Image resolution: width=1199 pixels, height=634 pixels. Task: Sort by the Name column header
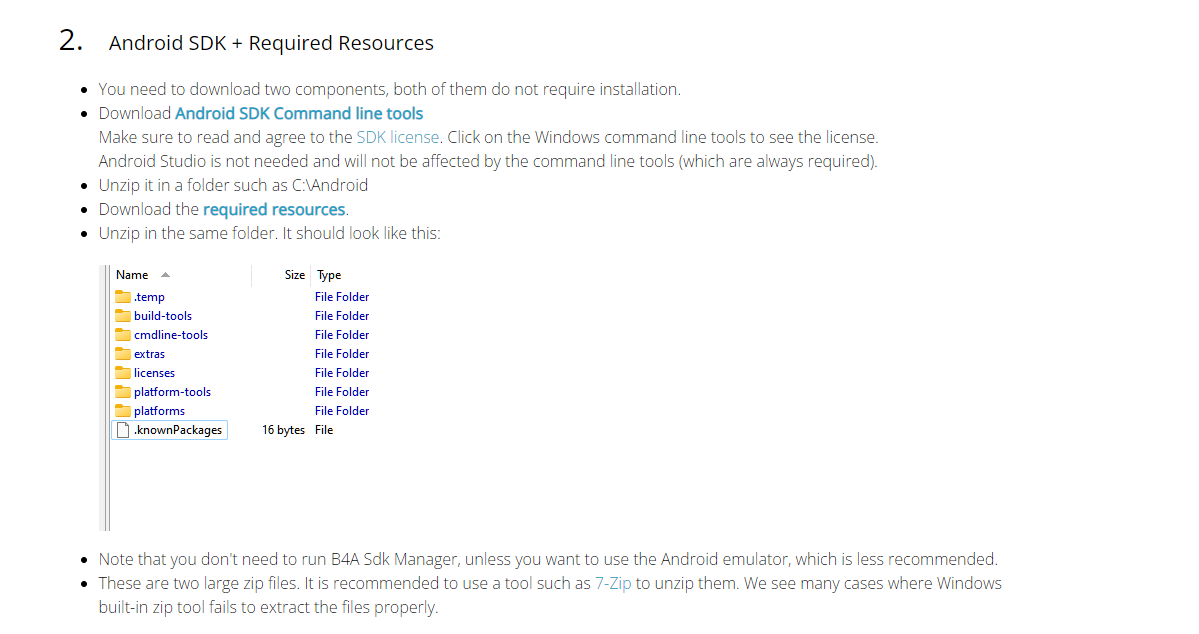132,275
